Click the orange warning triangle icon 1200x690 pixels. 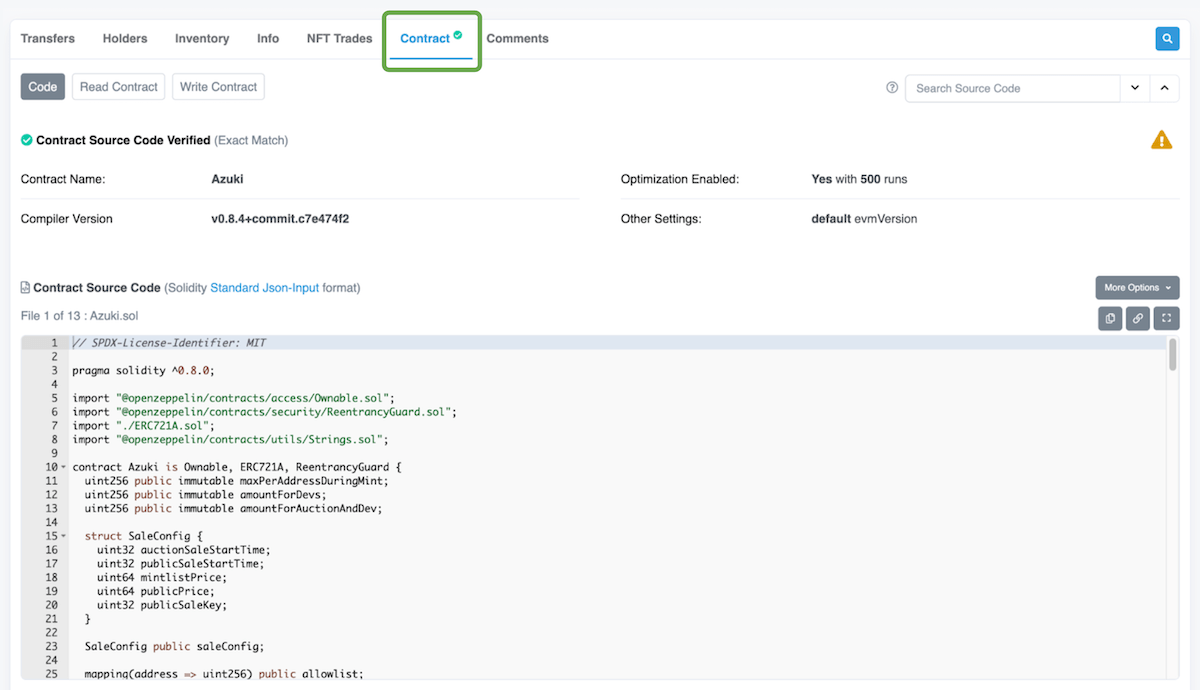[x=1161, y=140]
